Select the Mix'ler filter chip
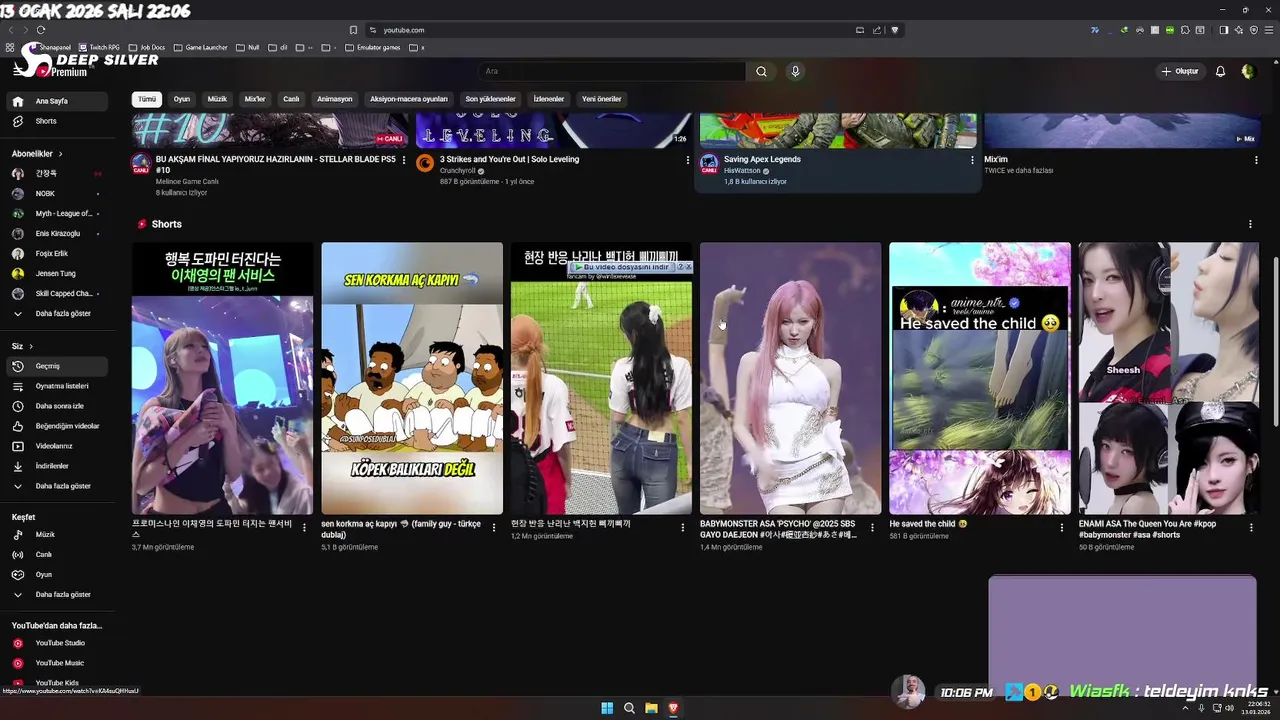Image resolution: width=1280 pixels, height=720 pixels. click(255, 99)
